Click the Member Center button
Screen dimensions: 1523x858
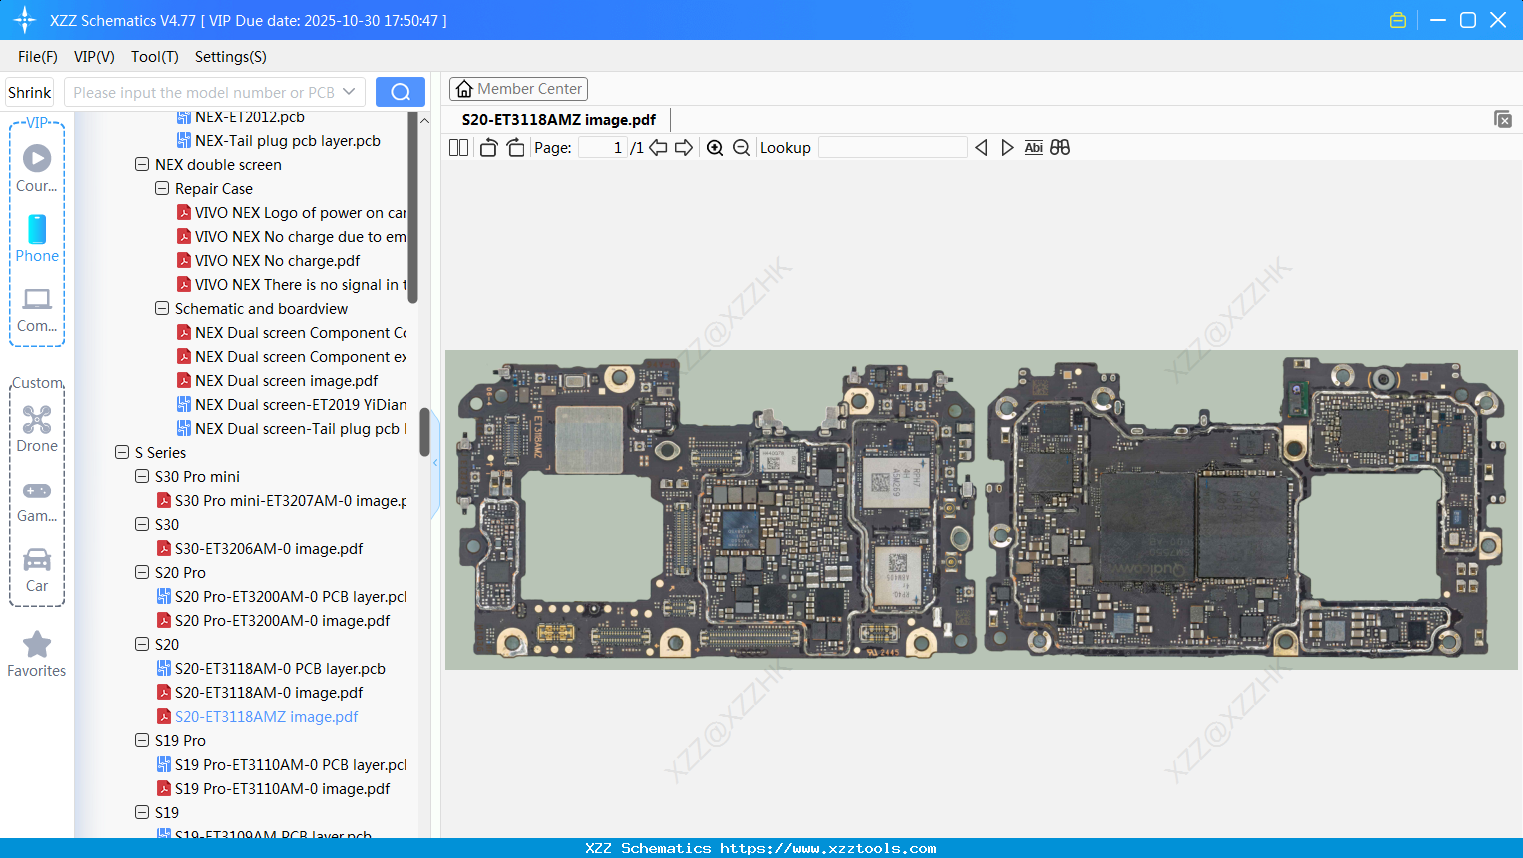pos(518,88)
